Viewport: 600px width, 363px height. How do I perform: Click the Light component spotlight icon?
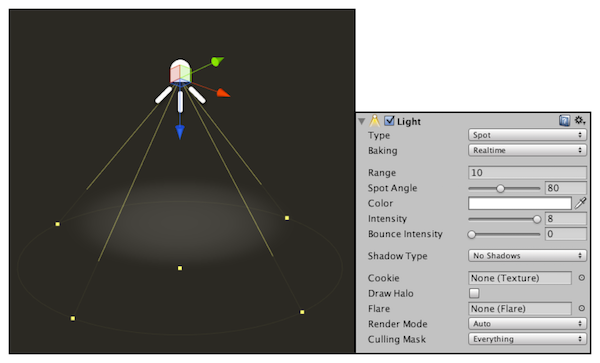pyautogui.click(x=375, y=120)
